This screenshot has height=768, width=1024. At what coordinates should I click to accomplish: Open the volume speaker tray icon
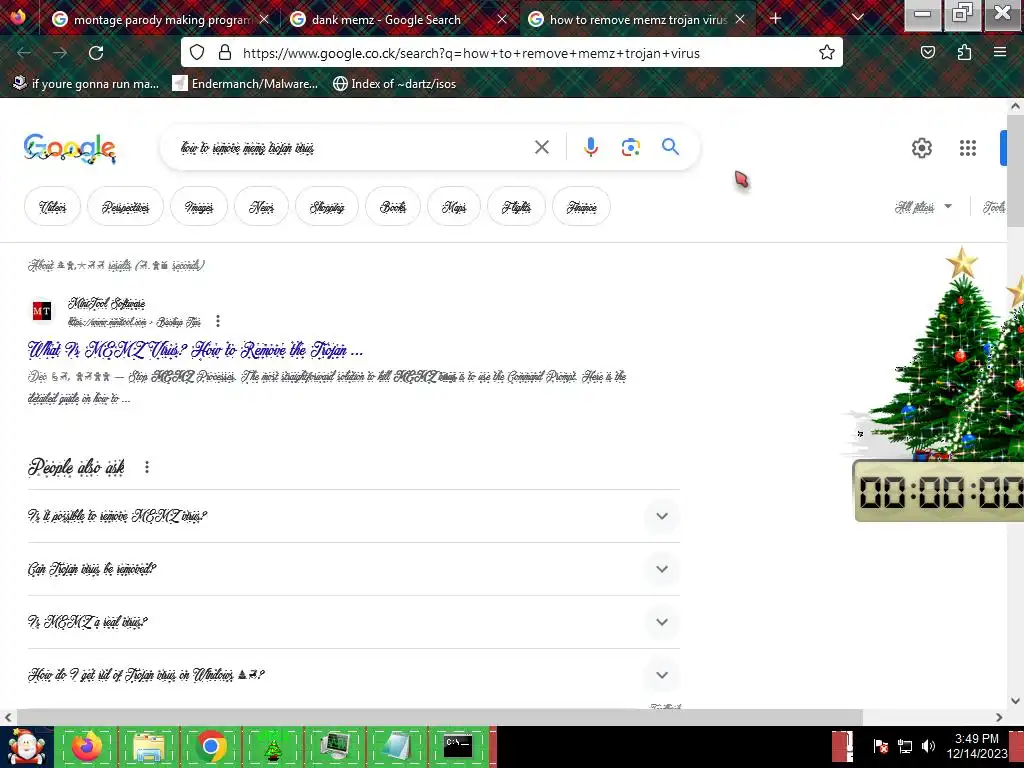coord(928,746)
